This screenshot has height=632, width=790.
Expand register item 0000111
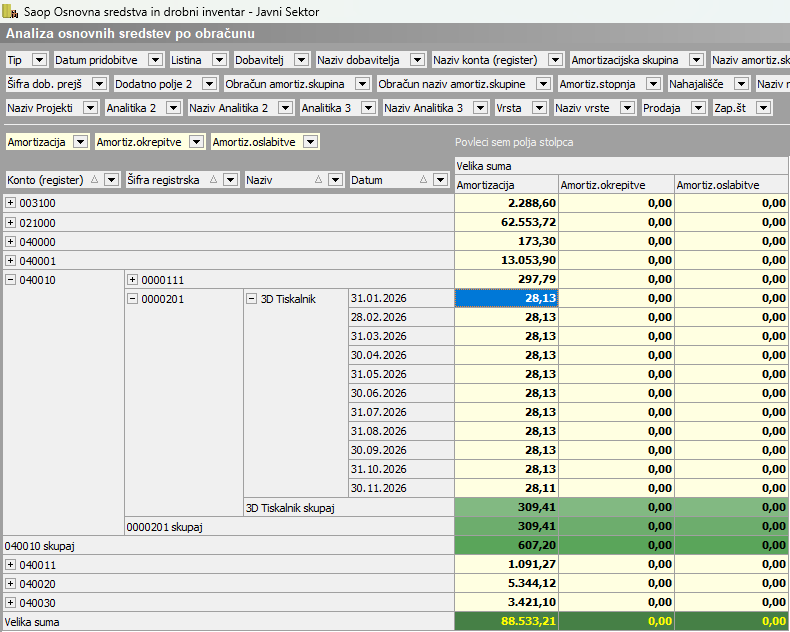pyautogui.click(x=133, y=280)
